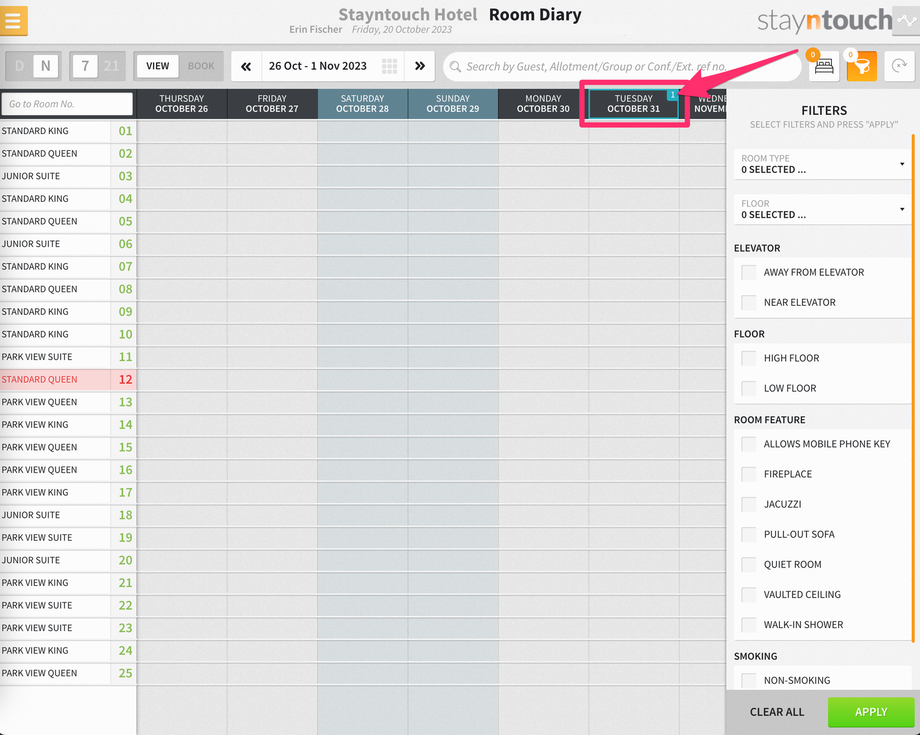Select Thursday October 26 column header
920x735 pixels.
(x=181, y=104)
